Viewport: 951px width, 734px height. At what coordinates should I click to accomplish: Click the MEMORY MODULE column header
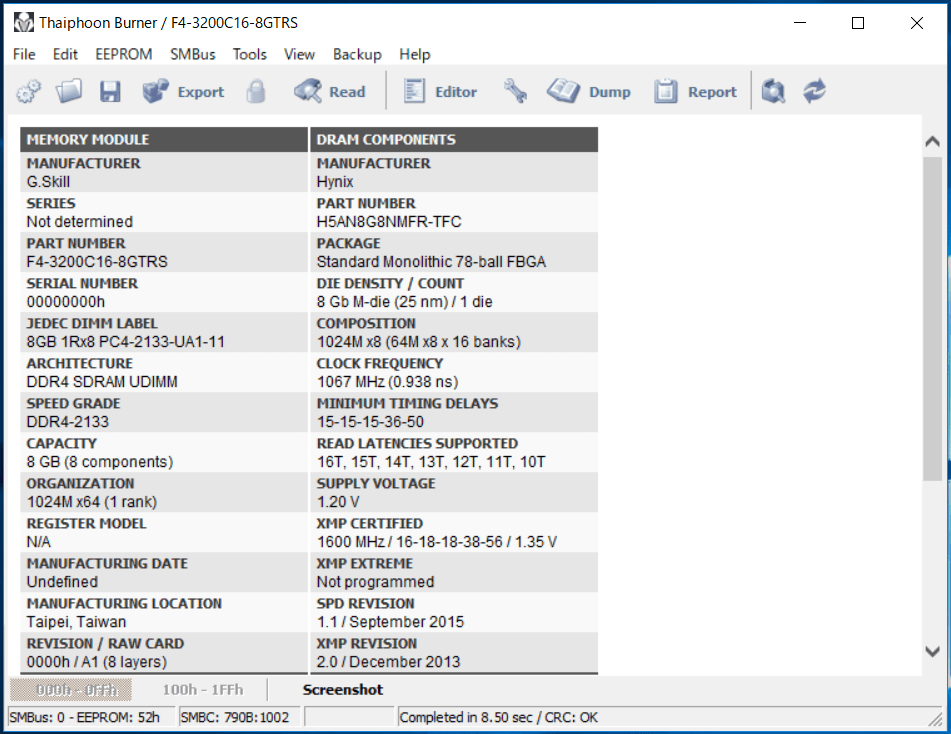click(164, 140)
